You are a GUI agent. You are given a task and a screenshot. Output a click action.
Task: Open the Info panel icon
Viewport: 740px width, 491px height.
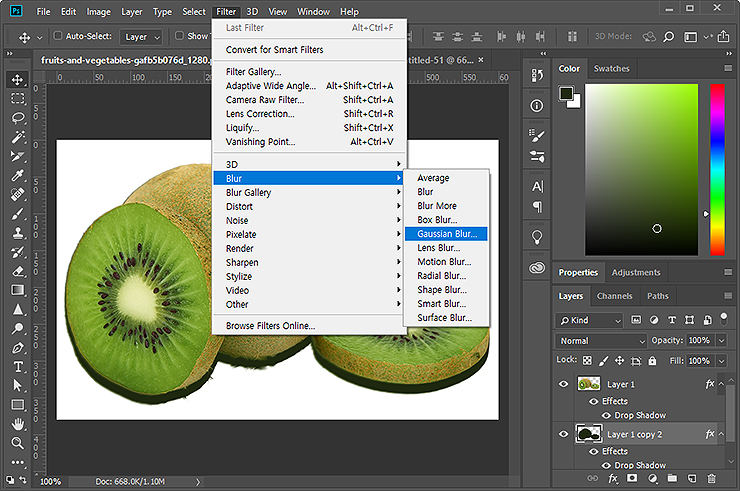537,106
